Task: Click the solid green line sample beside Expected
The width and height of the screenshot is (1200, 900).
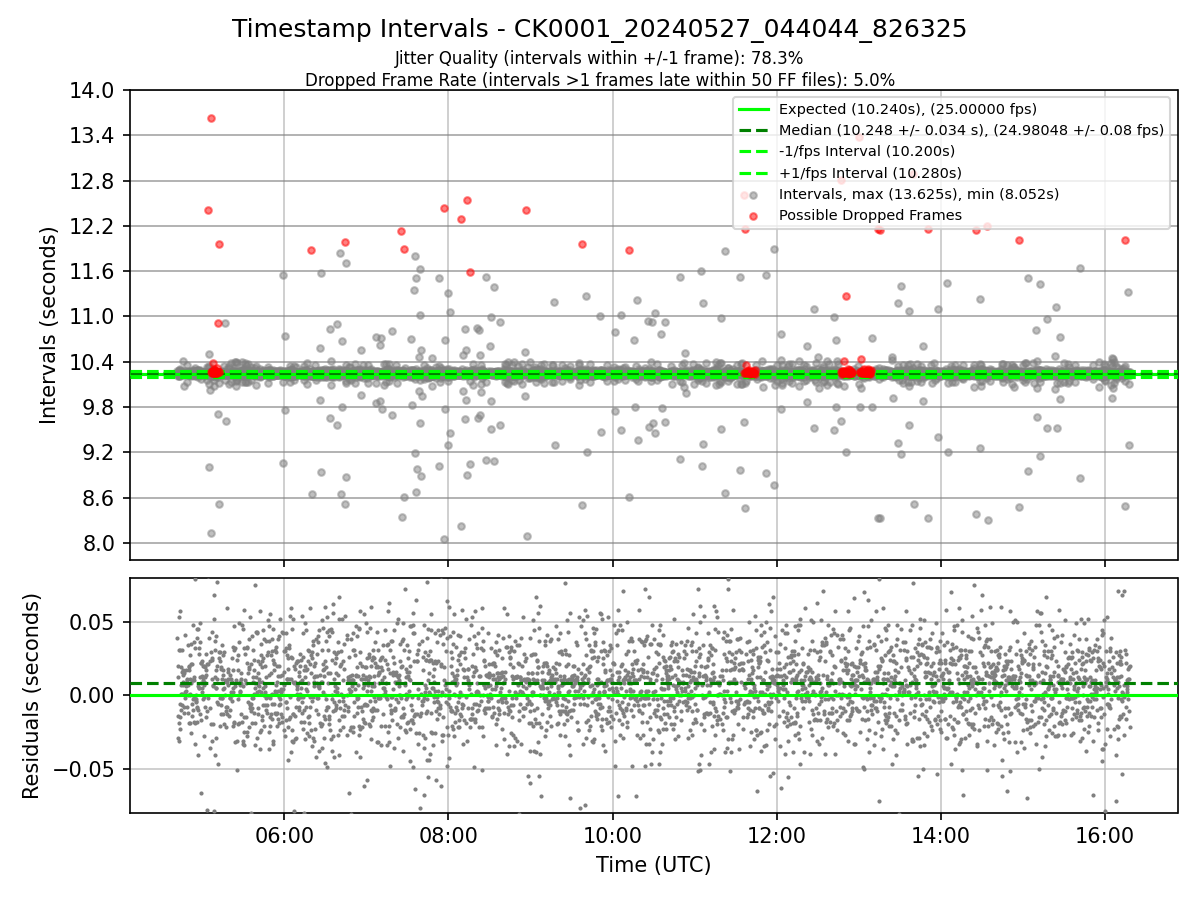Action: coord(754,109)
